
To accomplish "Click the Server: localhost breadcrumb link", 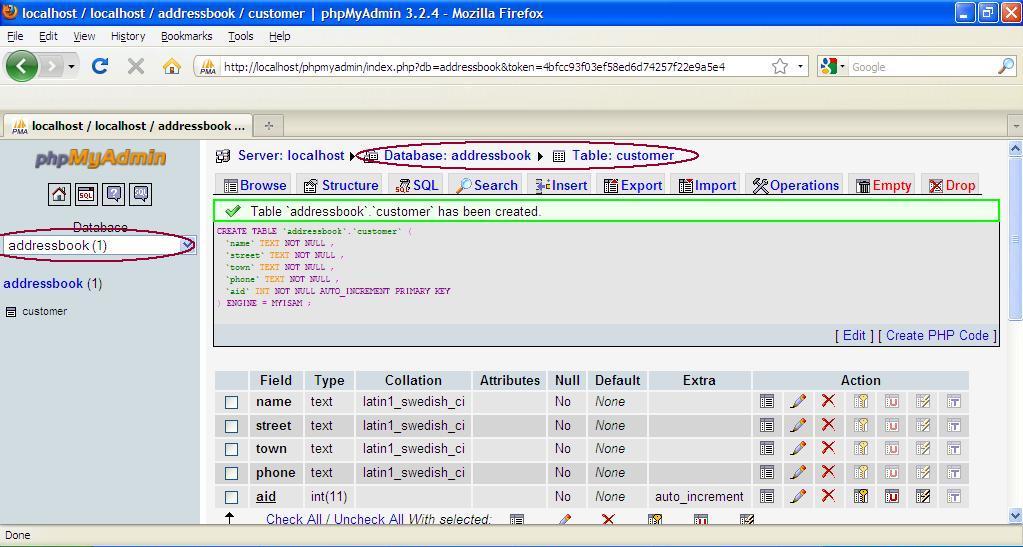I will point(291,155).
